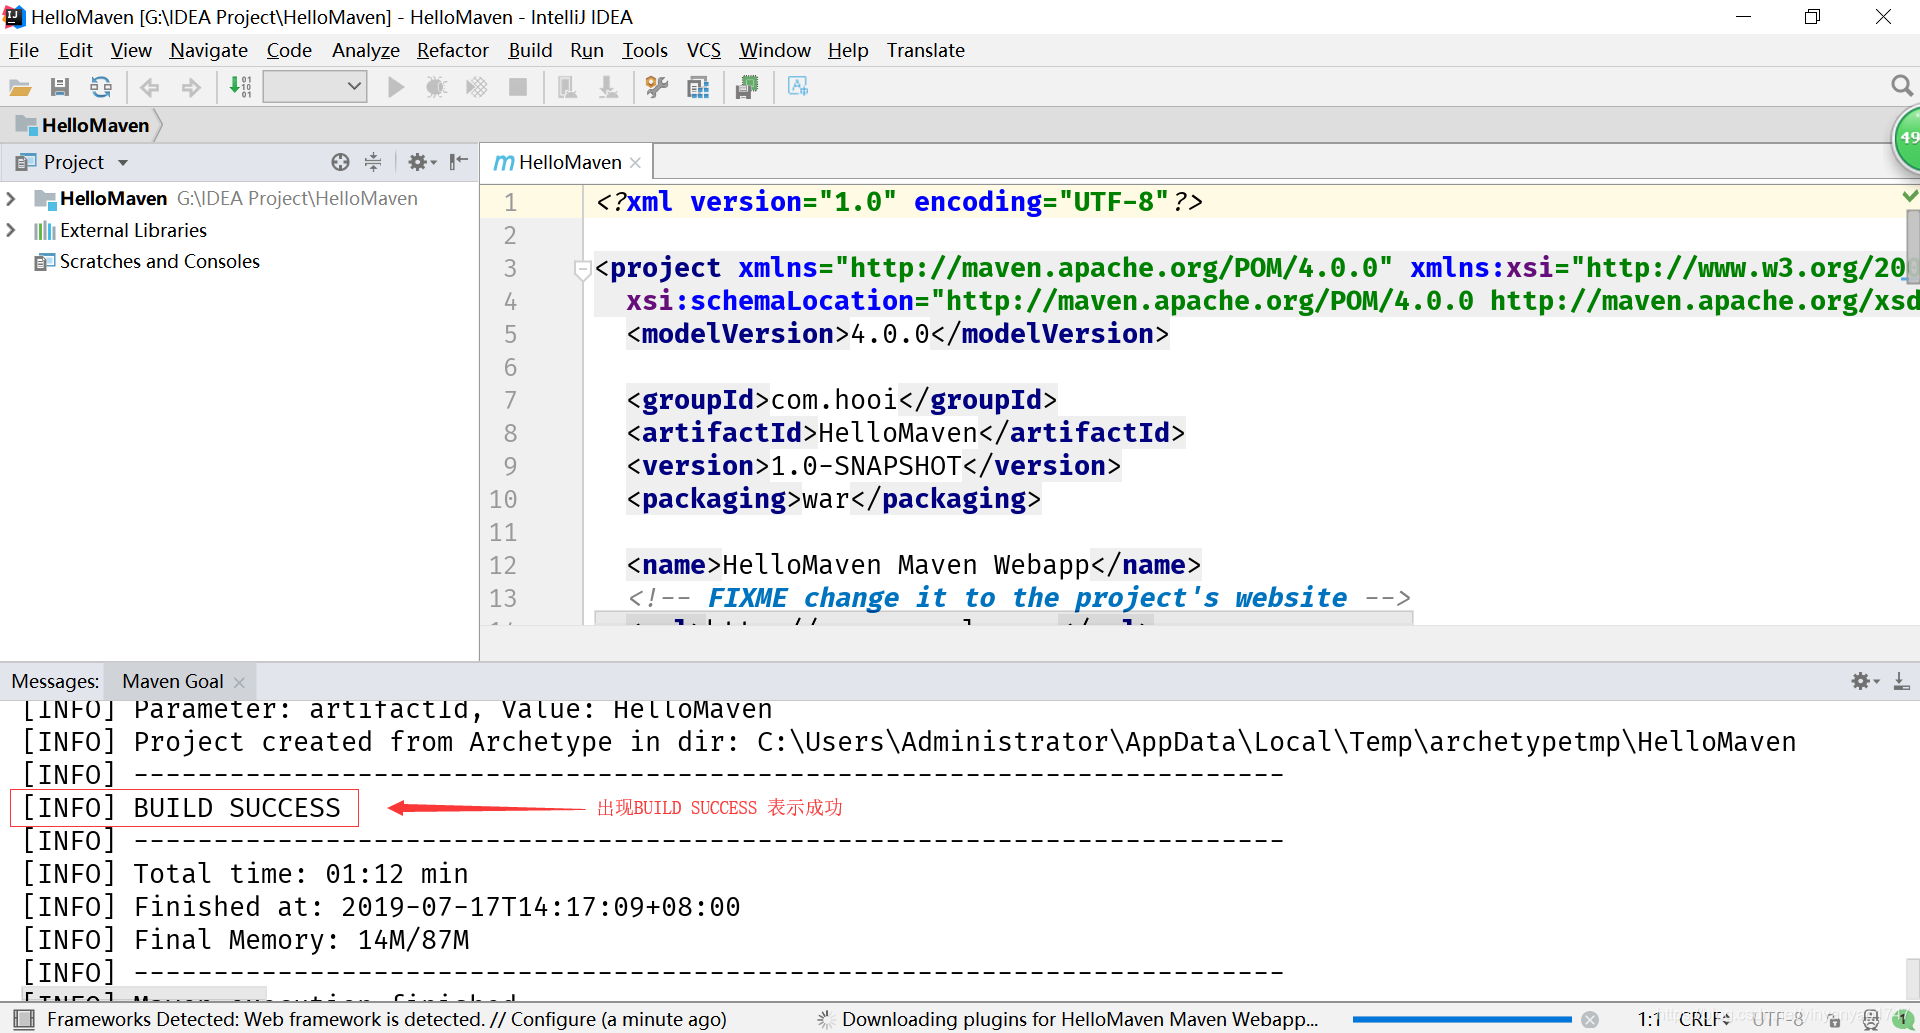Click the cursor position 1:1 indicator
Image resolution: width=1920 pixels, height=1033 pixels.
pos(1649,1019)
